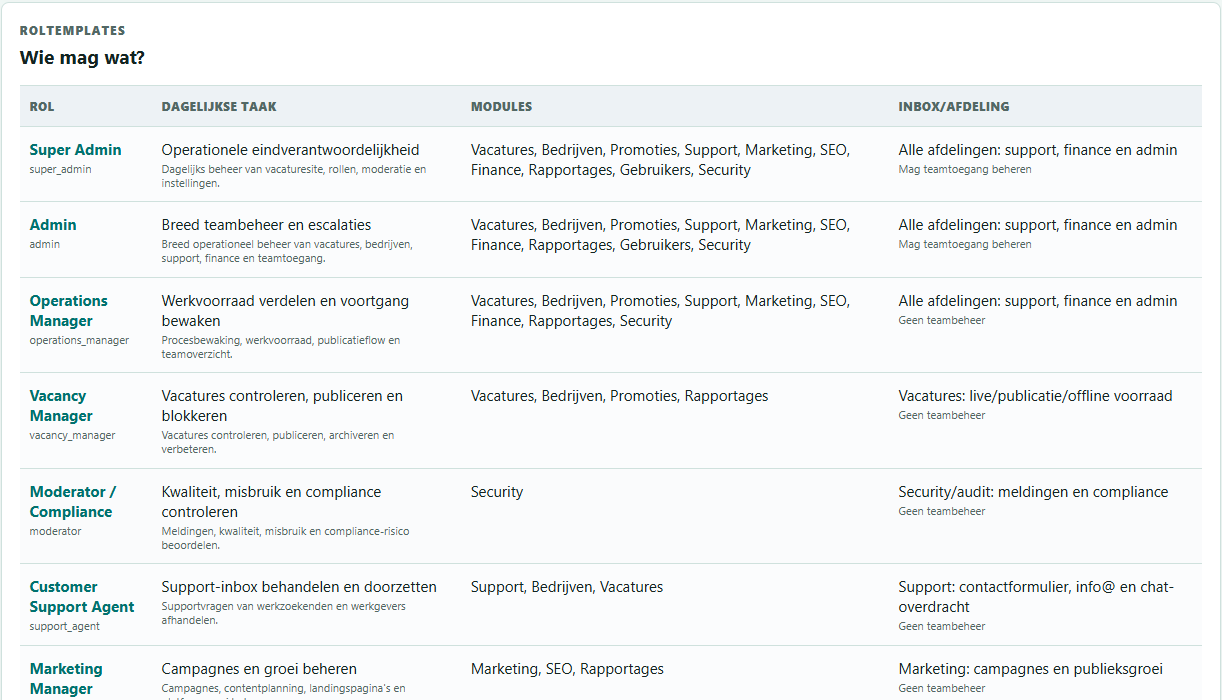
Task: Click 'Kwaliteit, misbruik en compliance controleren' task
Action: click(x=271, y=502)
